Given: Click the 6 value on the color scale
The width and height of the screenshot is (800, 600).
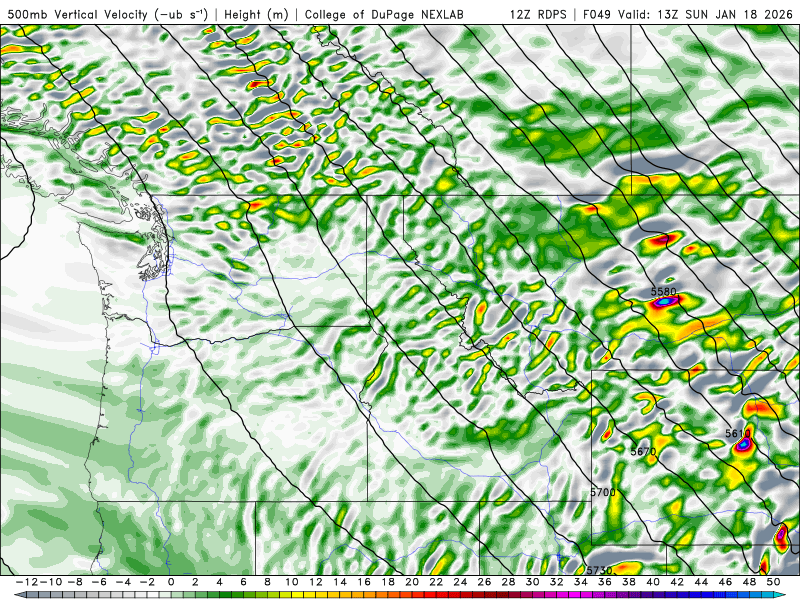Looking at the screenshot, I should tap(243, 582).
